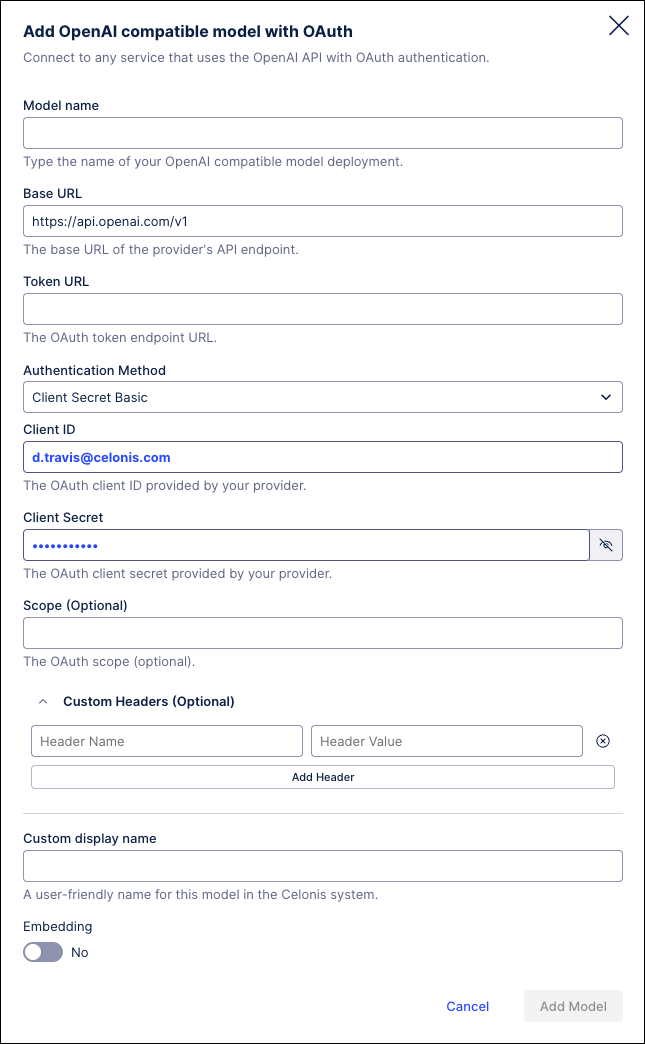Focus the Model name field
The height and width of the screenshot is (1044, 645).
pos(322,133)
